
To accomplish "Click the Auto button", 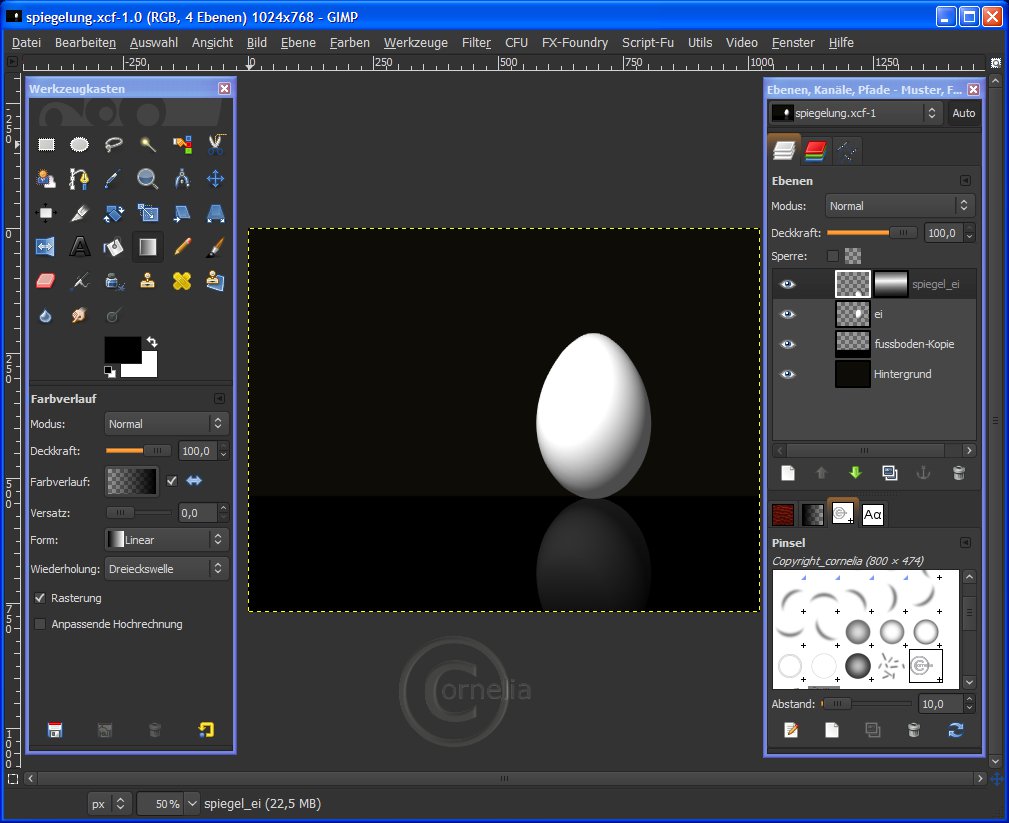I will point(963,113).
